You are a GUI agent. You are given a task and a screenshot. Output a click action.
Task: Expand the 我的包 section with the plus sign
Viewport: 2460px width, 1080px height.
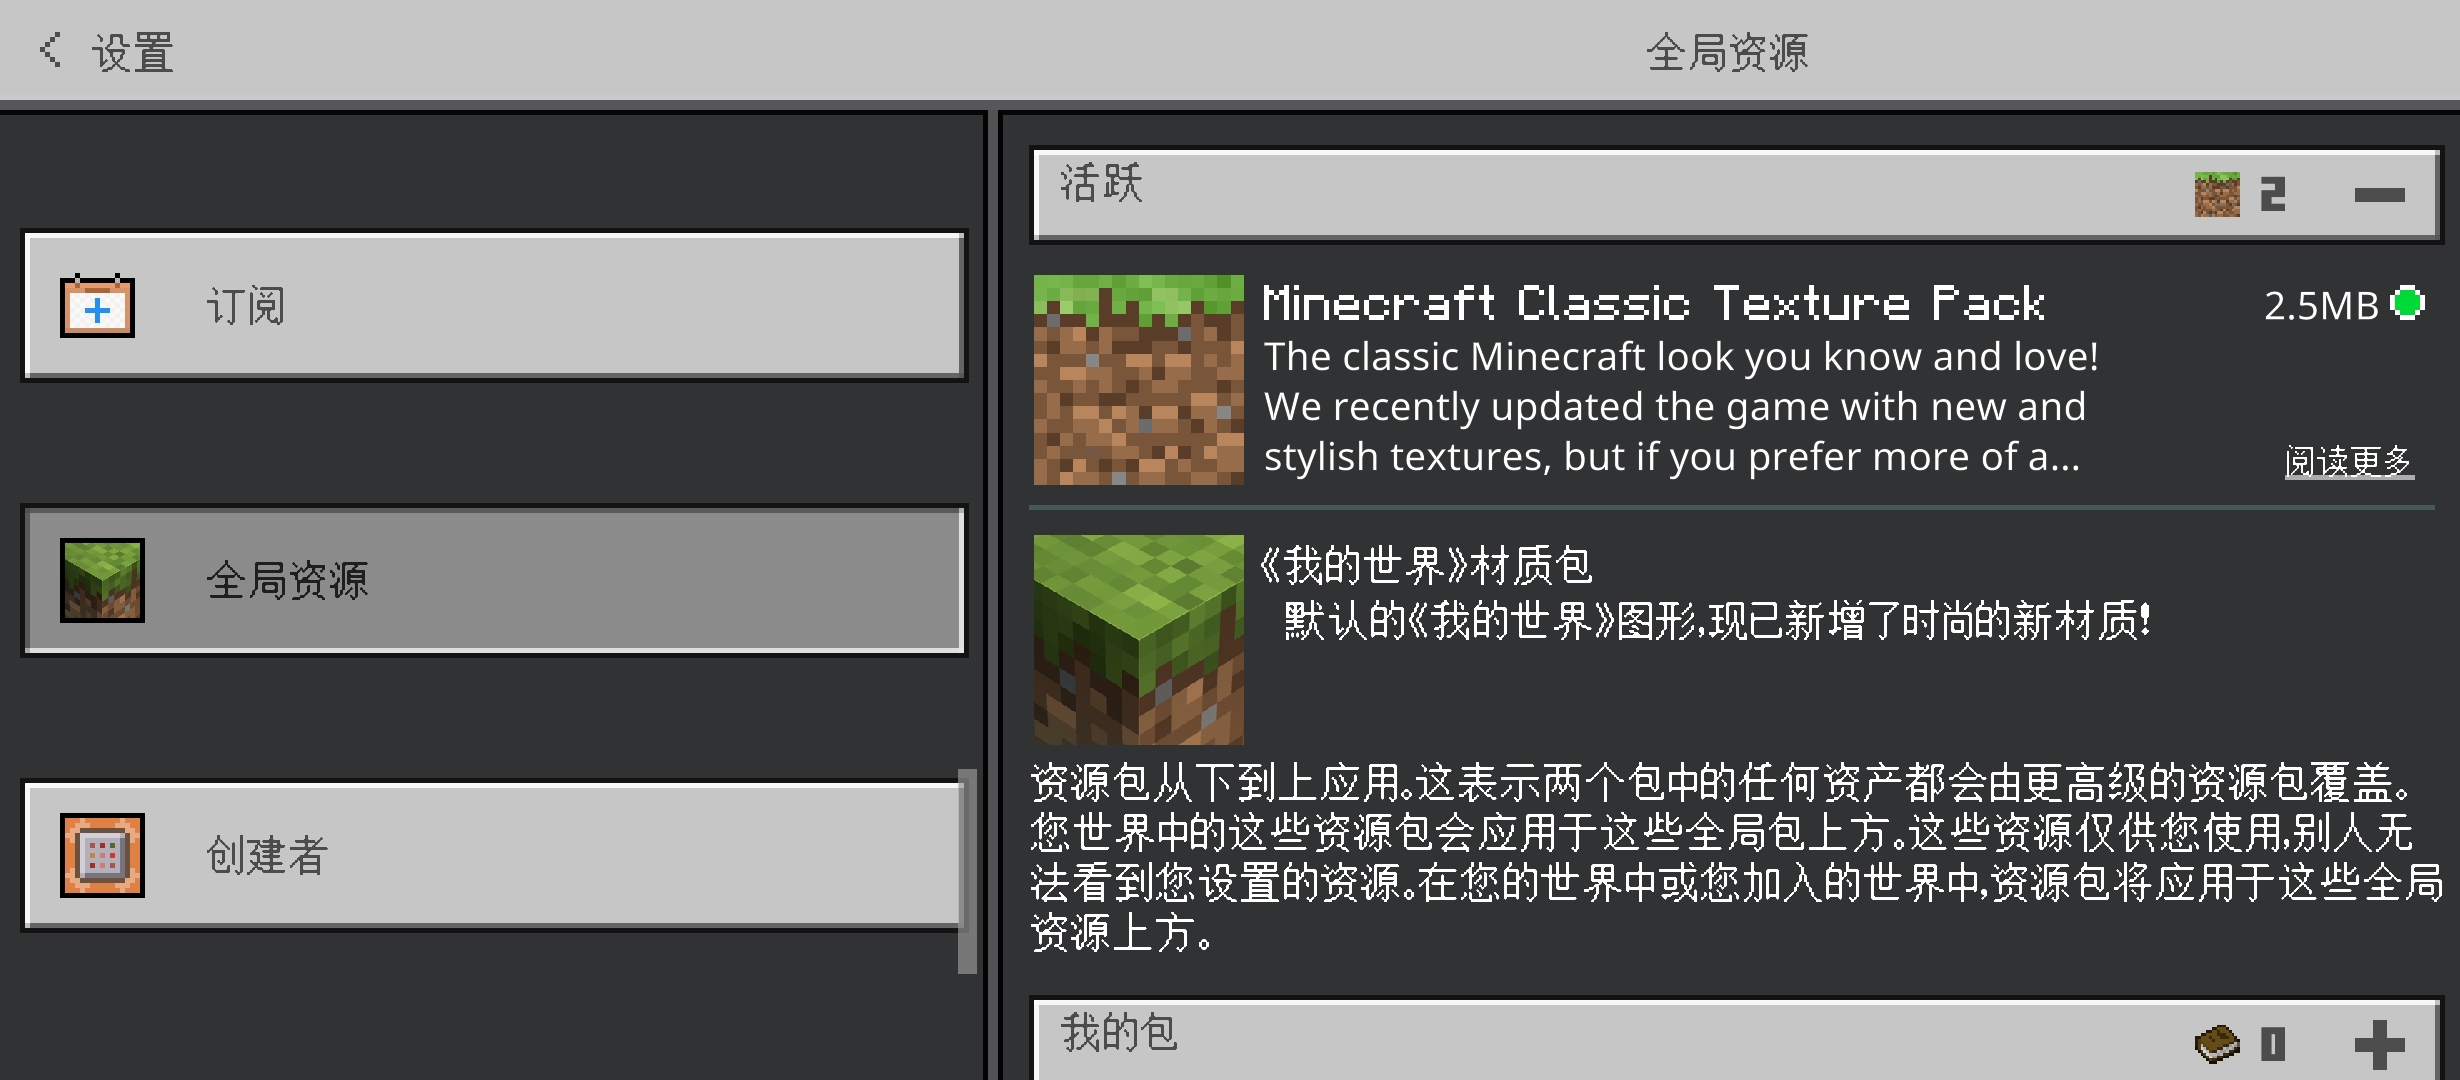point(2379,1045)
